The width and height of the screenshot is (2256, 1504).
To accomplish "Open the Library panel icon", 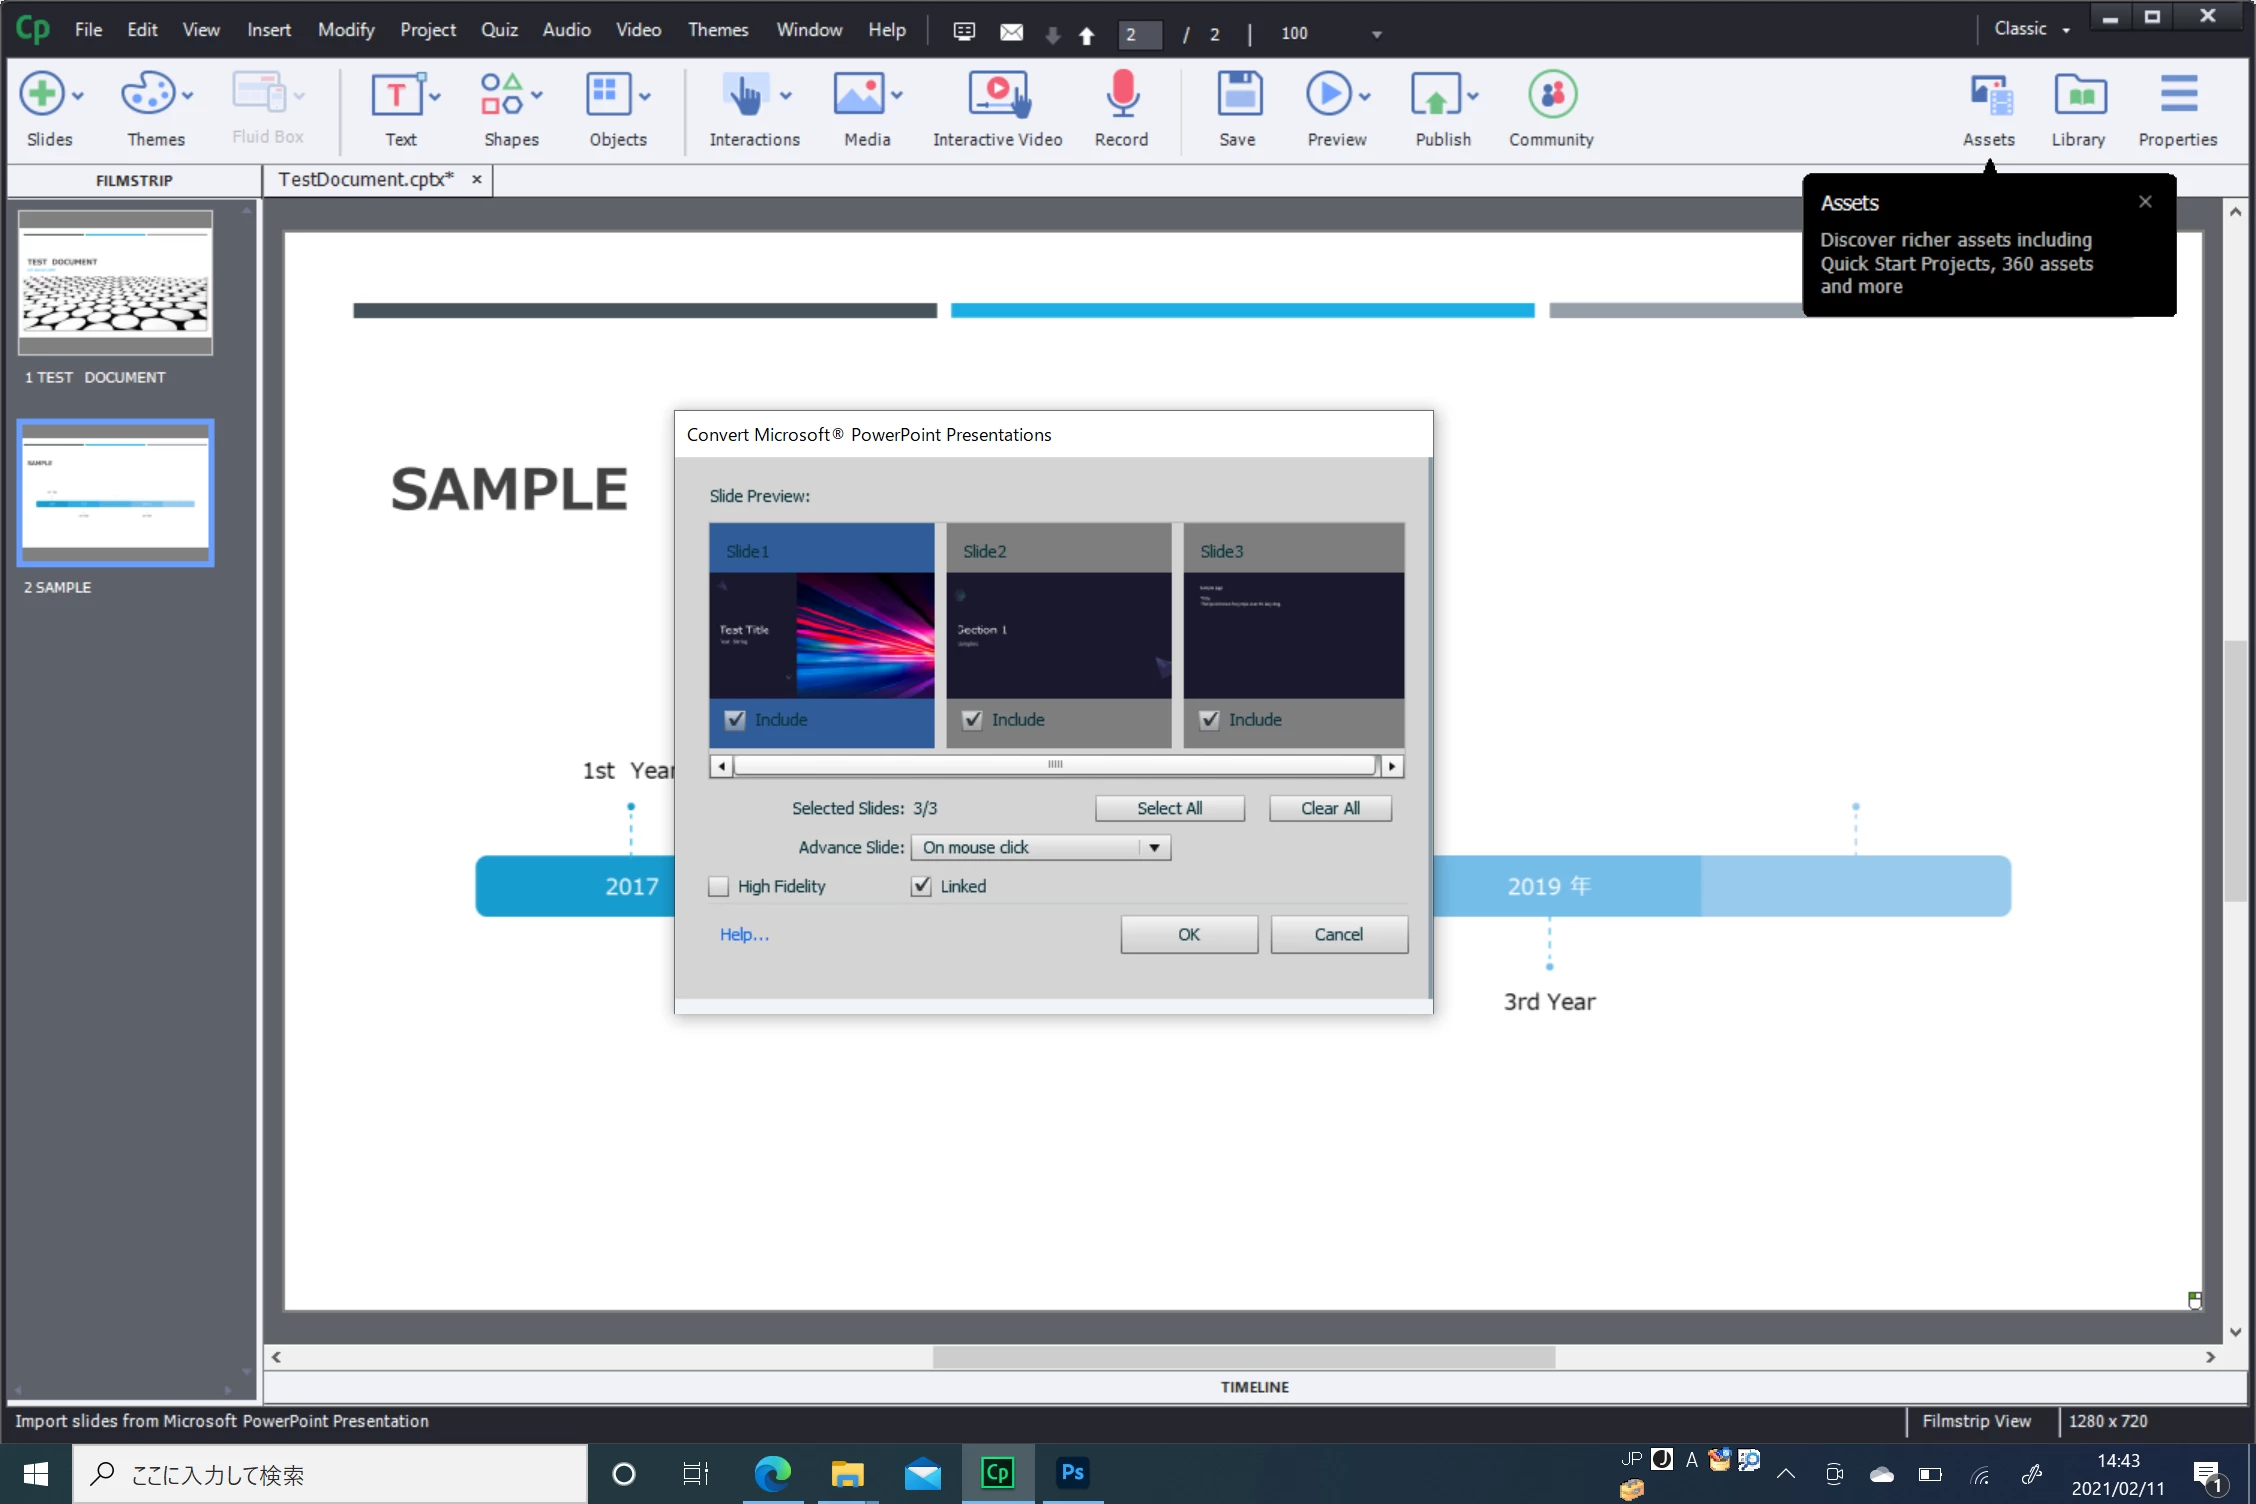I will [2079, 96].
